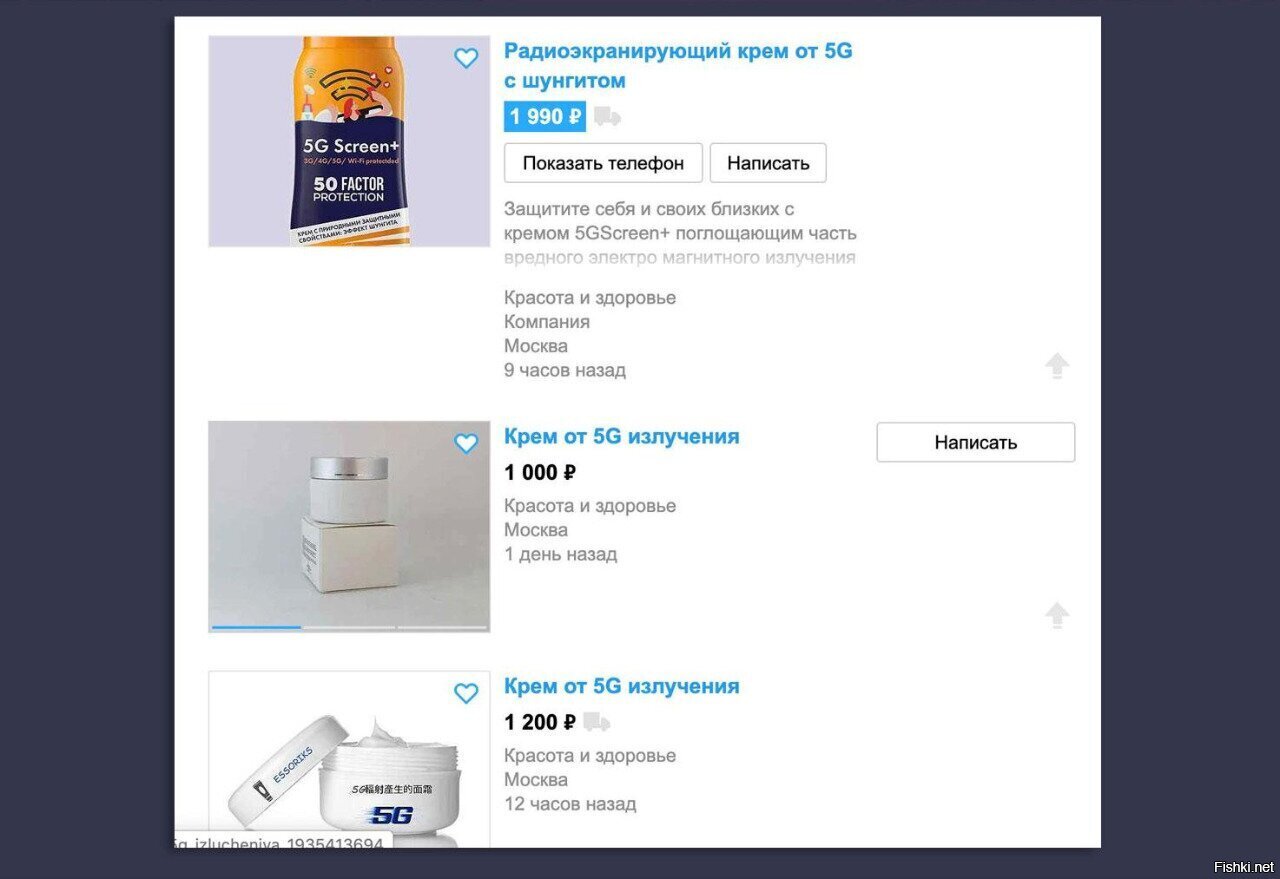This screenshot has height=879, width=1280.
Task: Click up-arrow promote icon on second listing
Action: pyautogui.click(x=1057, y=615)
